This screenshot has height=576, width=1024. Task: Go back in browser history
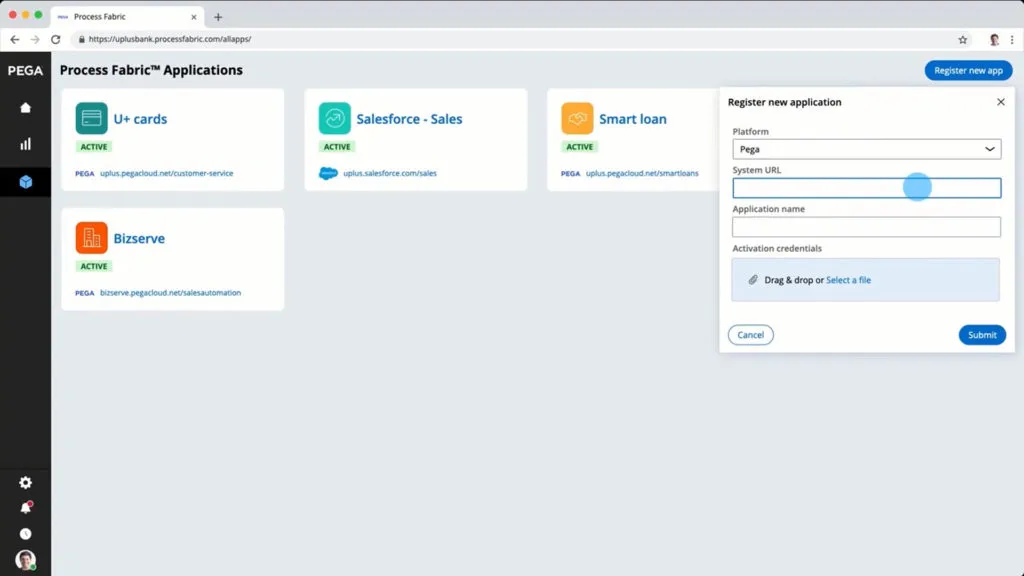click(x=14, y=39)
